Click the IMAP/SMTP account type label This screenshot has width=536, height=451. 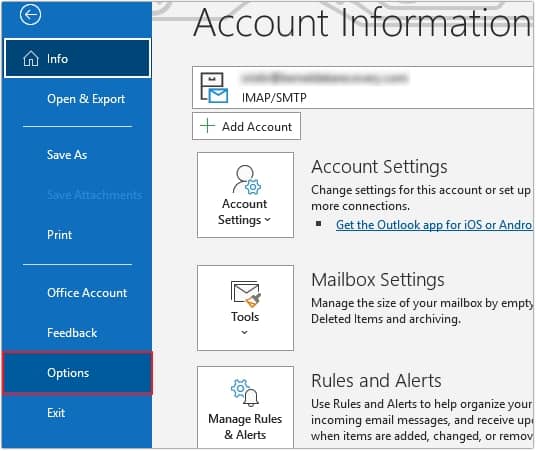click(274, 98)
